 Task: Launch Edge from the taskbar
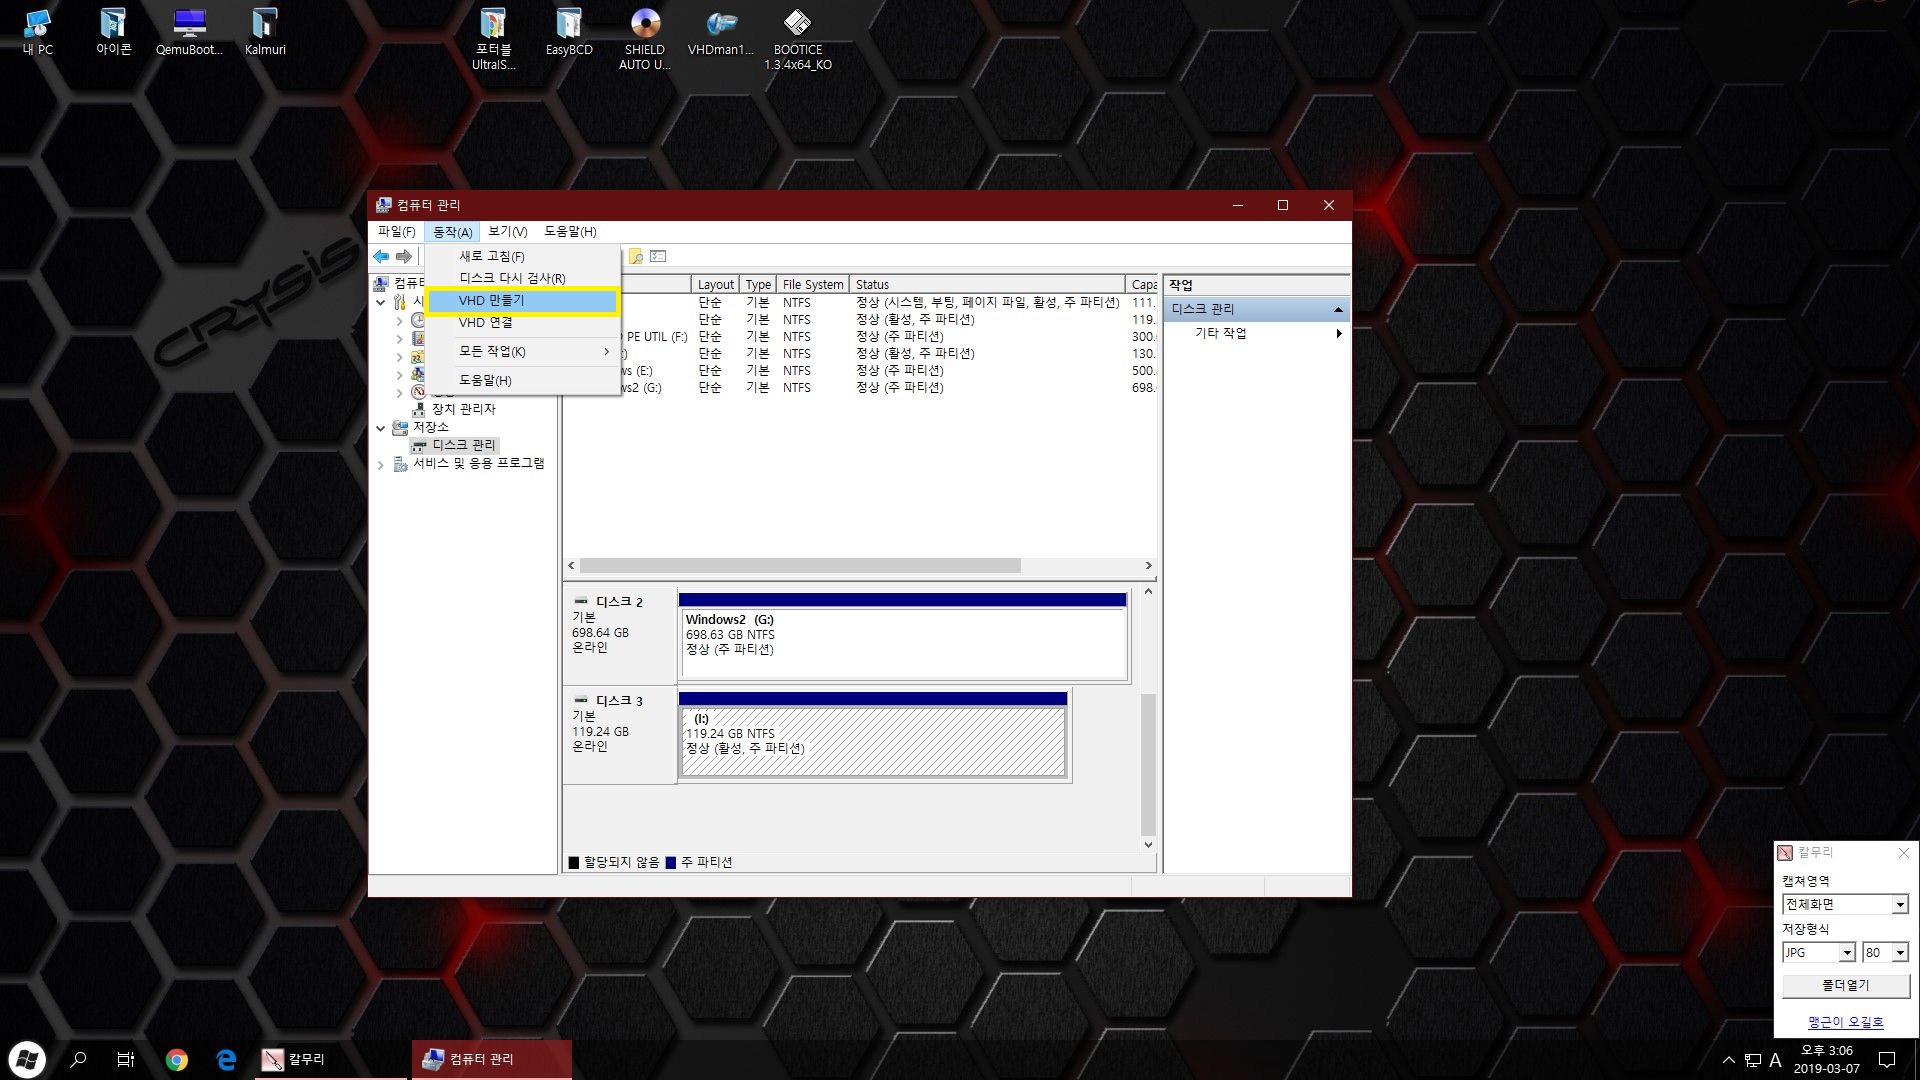pyautogui.click(x=226, y=1059)
